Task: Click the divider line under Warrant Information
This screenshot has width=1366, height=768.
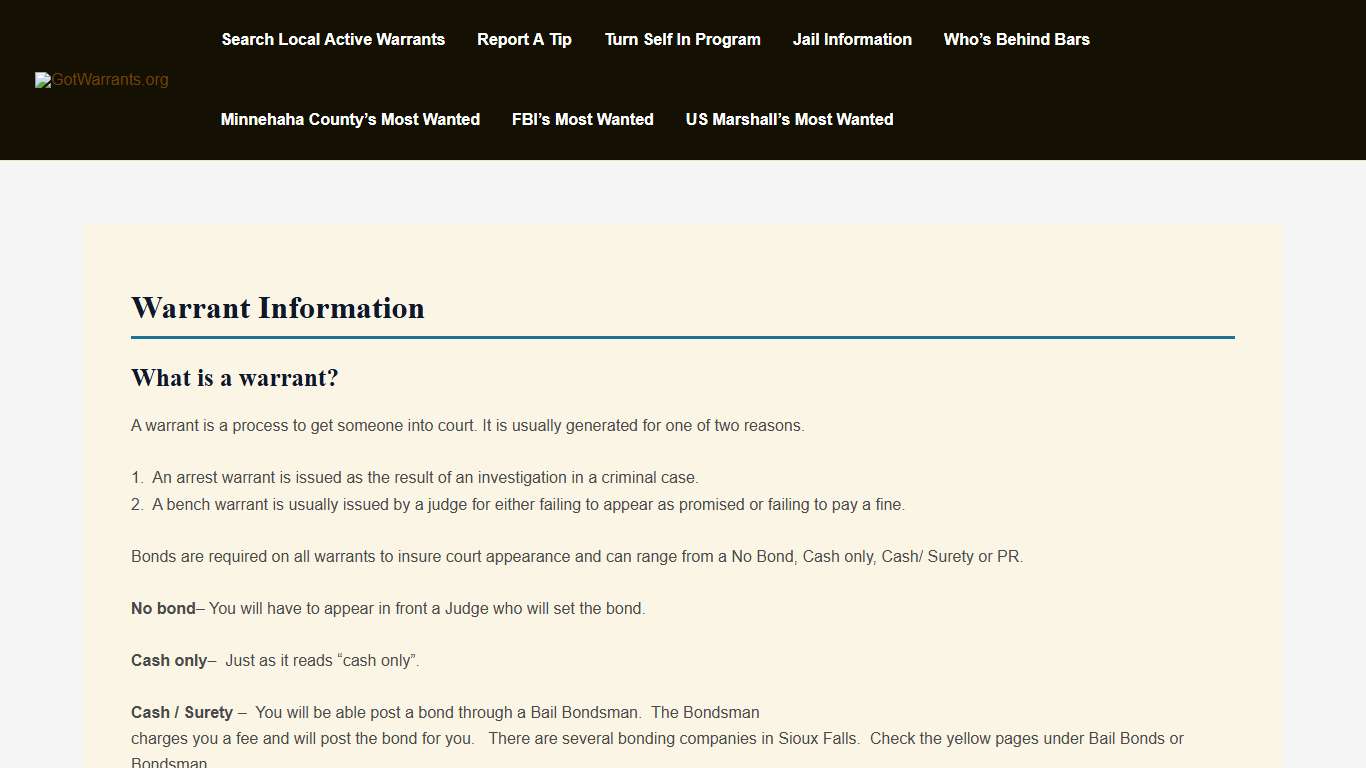Action: (683, 338)
